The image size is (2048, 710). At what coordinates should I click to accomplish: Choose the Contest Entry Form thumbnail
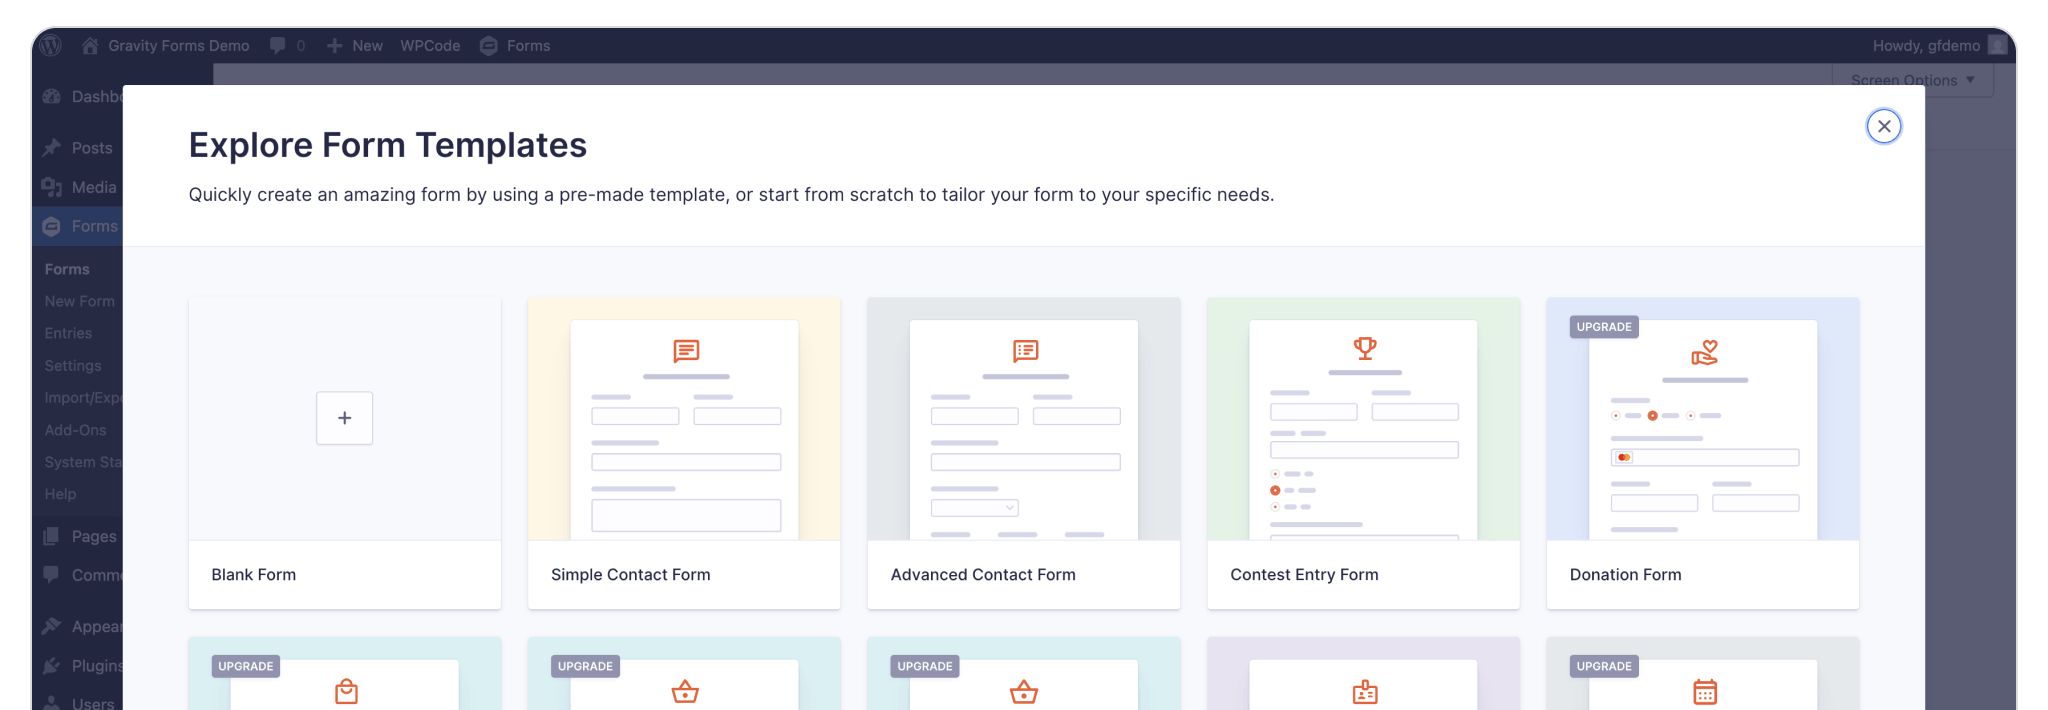click(1363, 419)
